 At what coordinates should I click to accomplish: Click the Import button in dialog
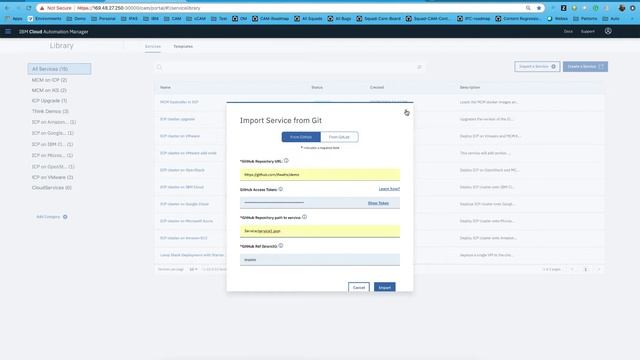(384, 287)
